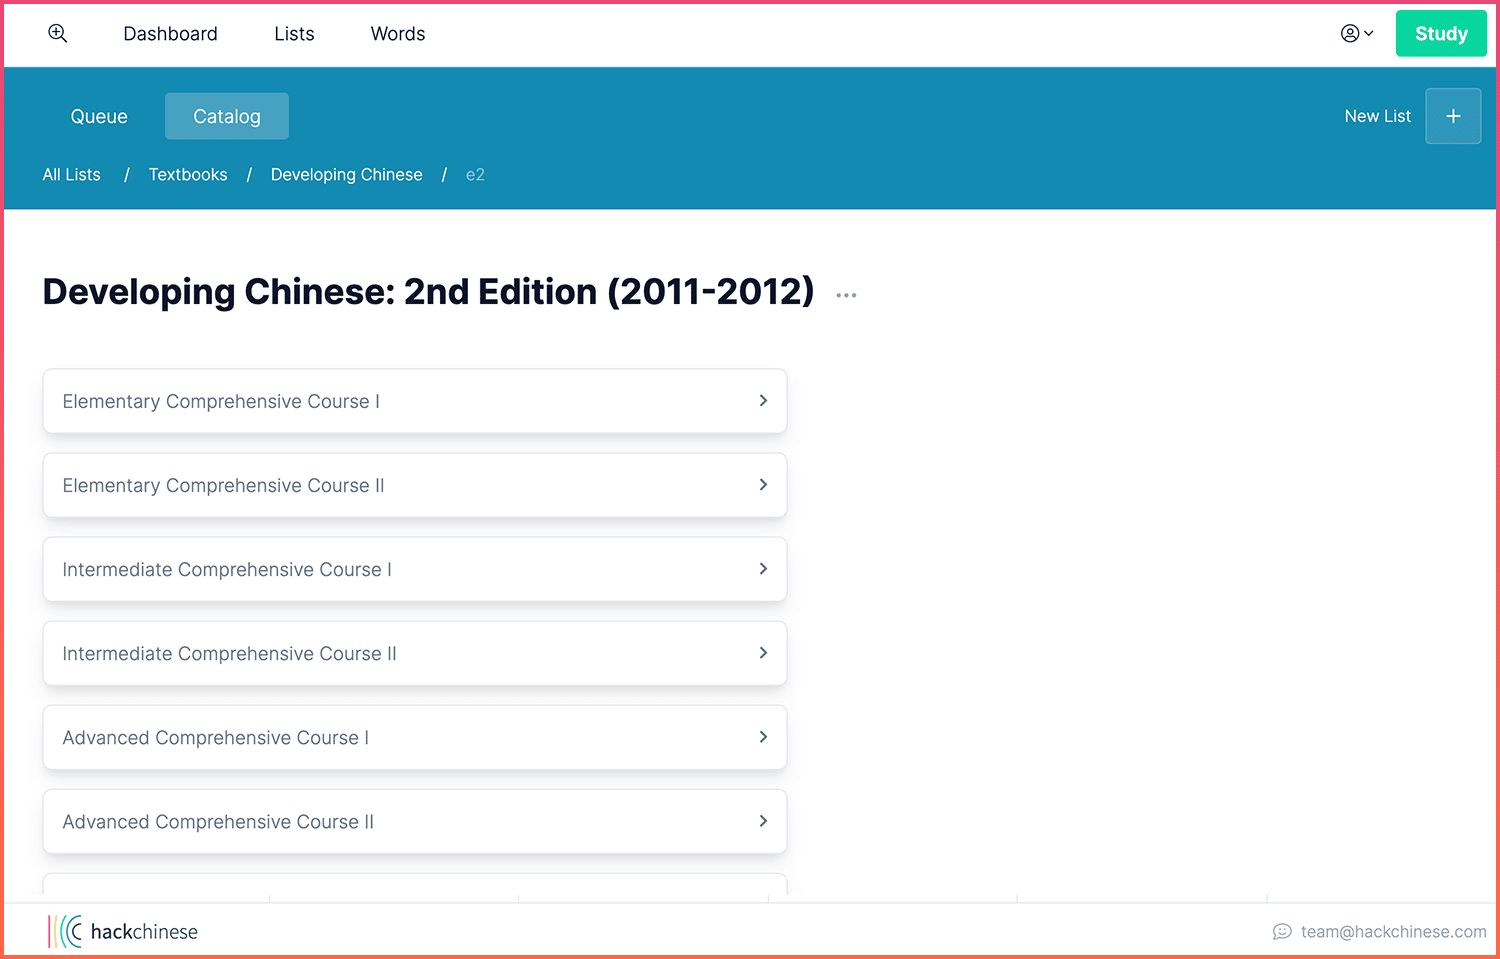The height and width of the screenshot is (959, 1500).
Task: Click the chat bubble icon in the footer
Action: click(1283, 931)
